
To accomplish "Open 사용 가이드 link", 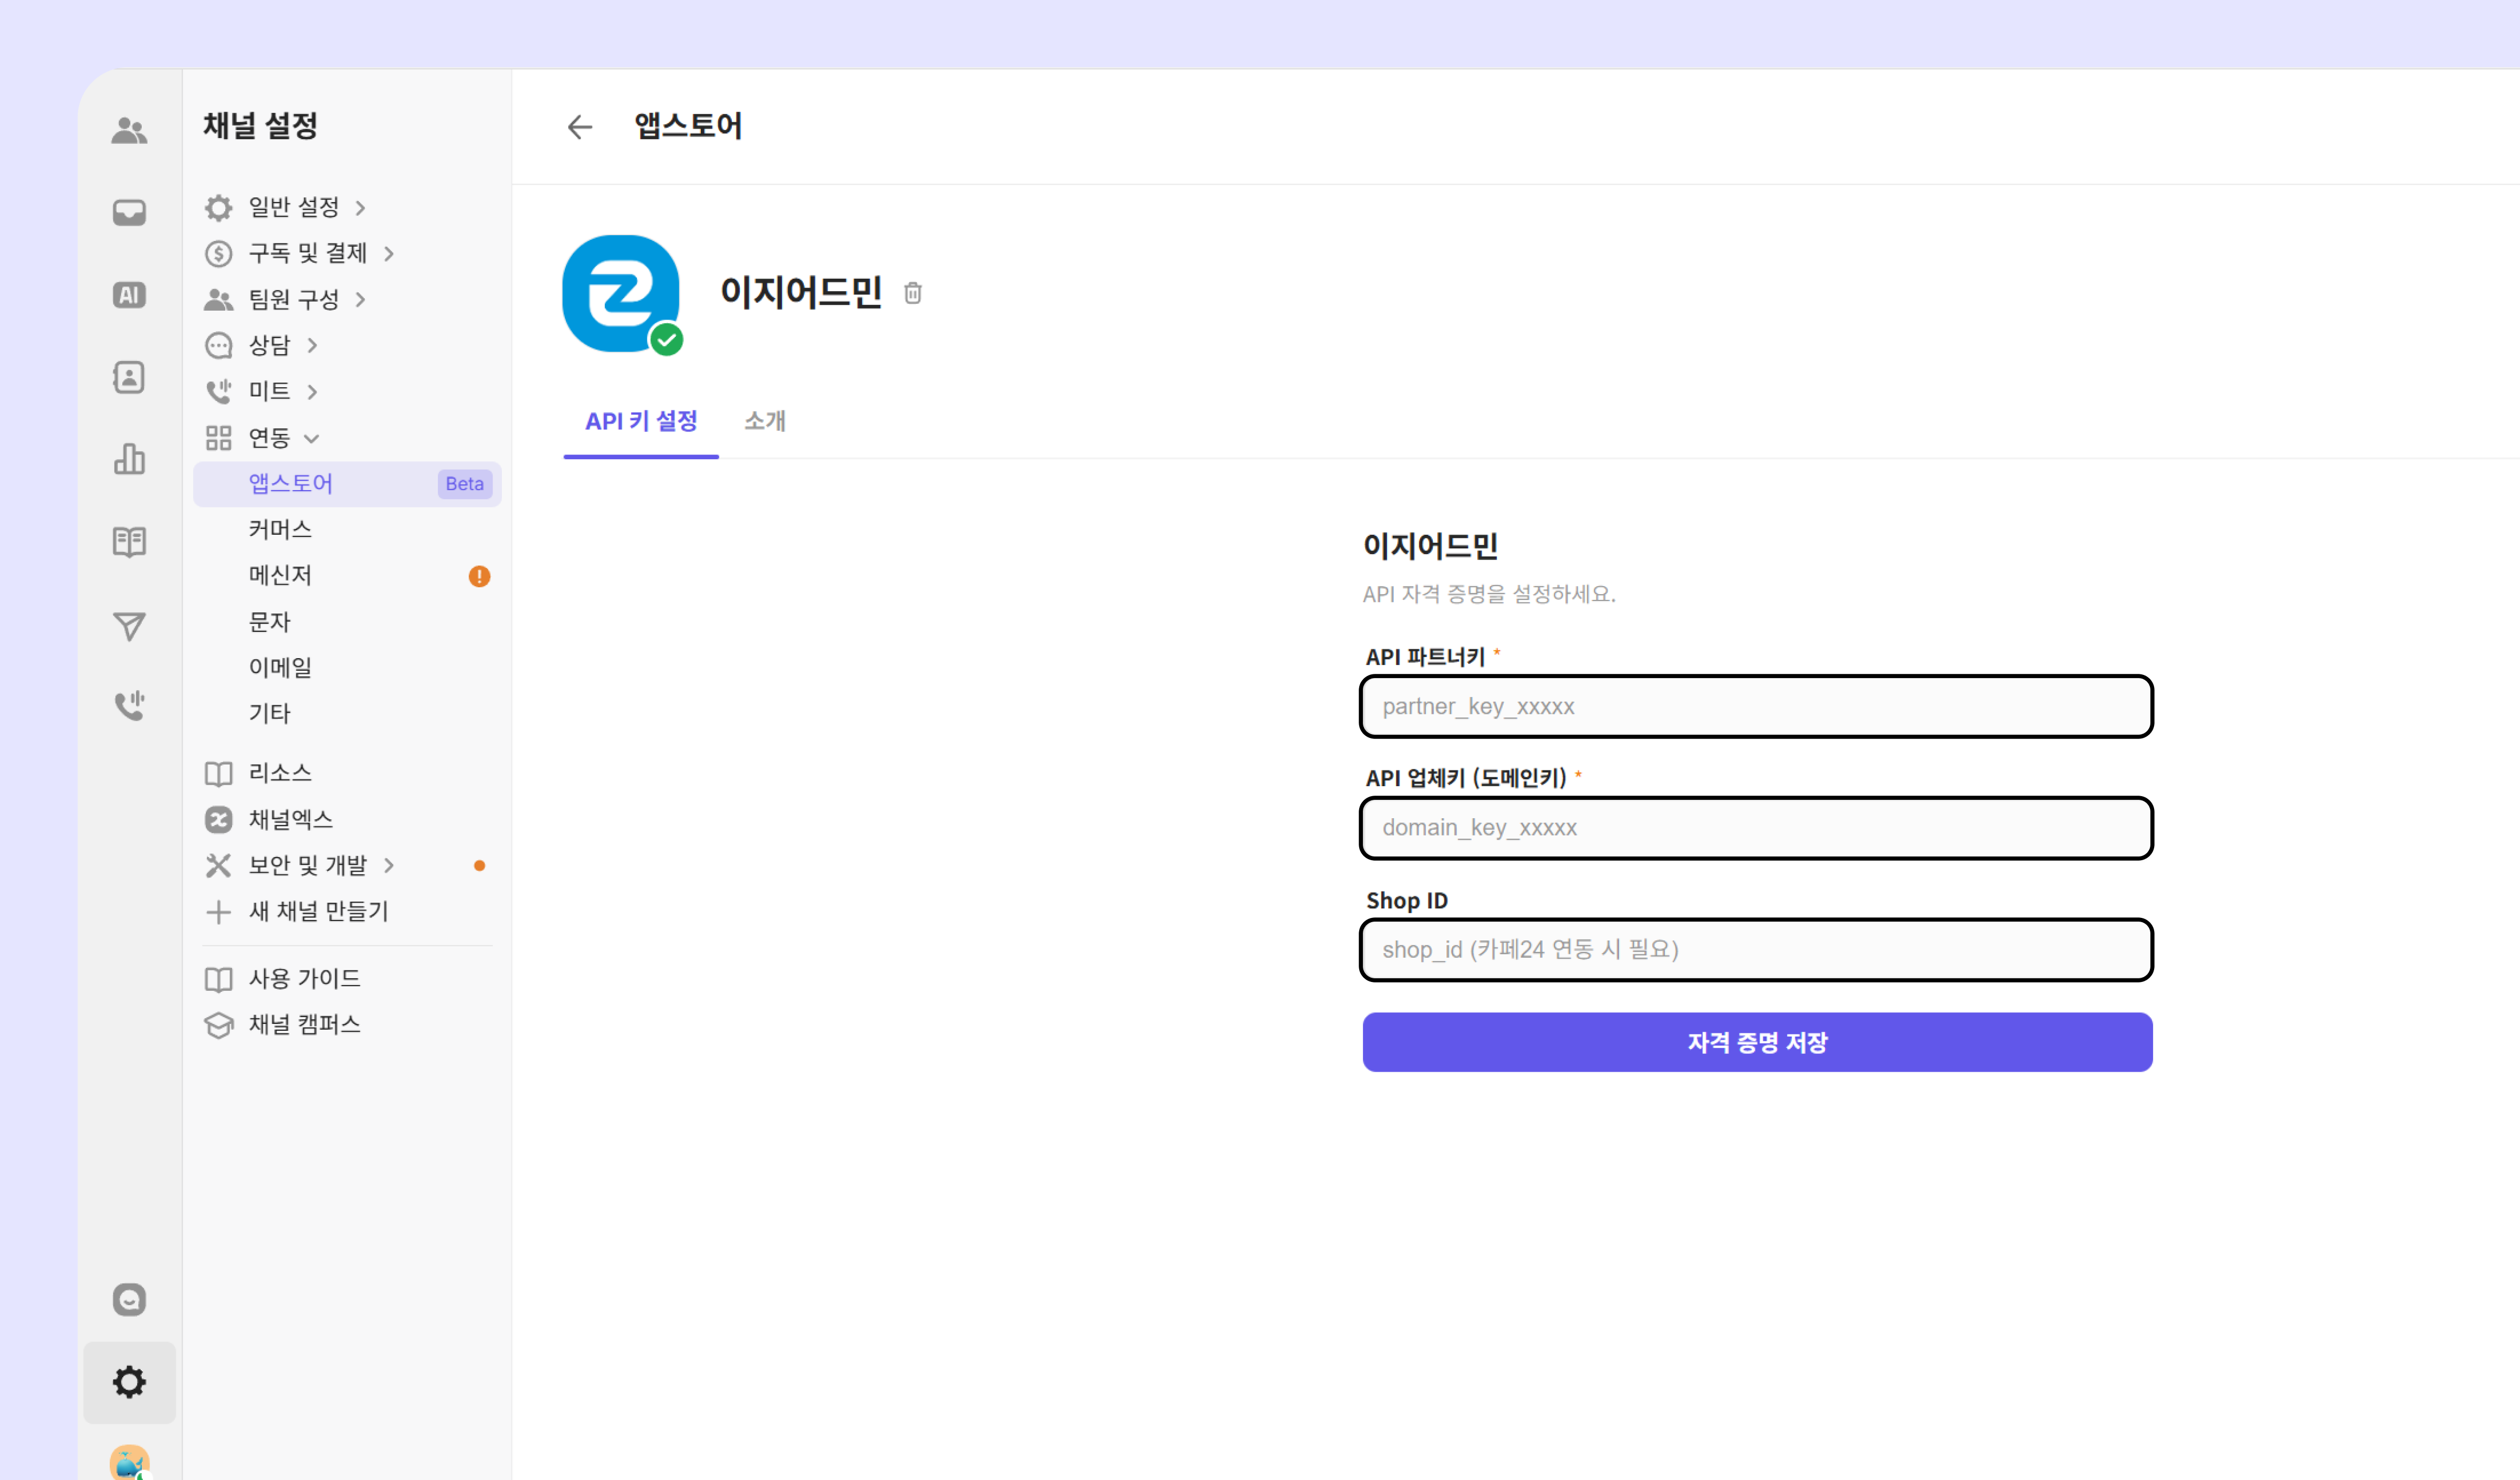I will coord(304,978).
